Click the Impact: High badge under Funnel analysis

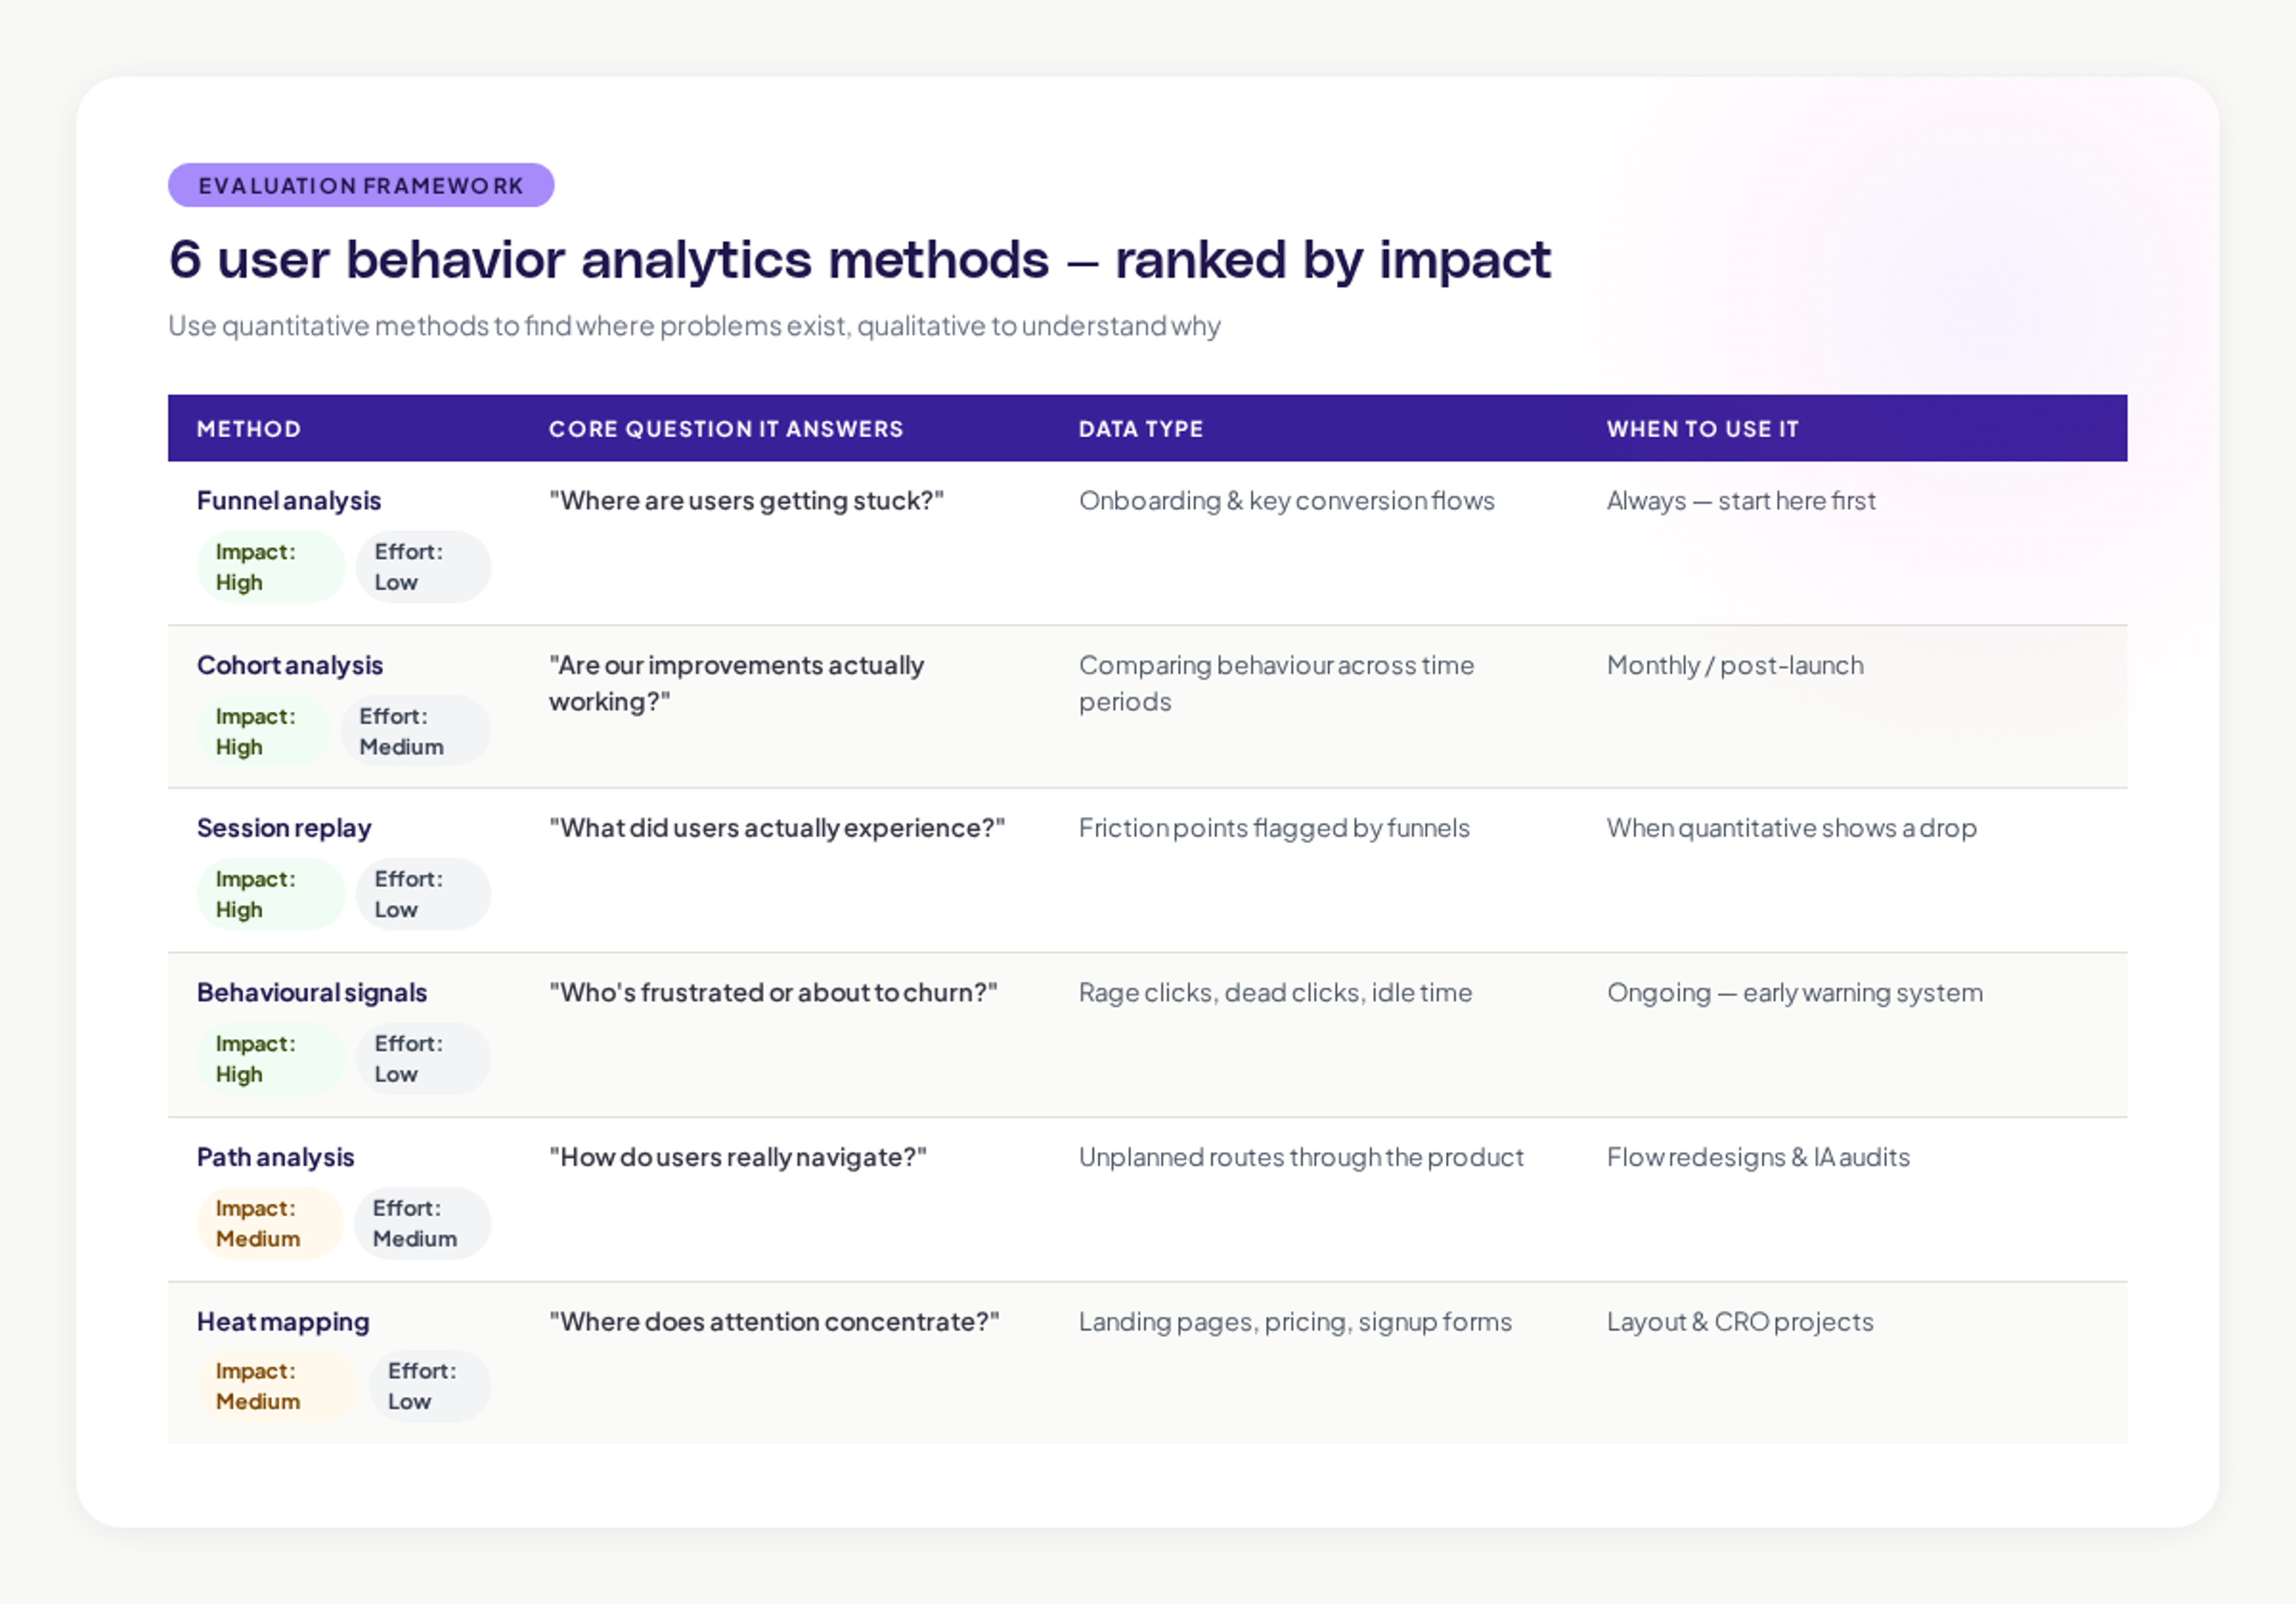(271, 567)
